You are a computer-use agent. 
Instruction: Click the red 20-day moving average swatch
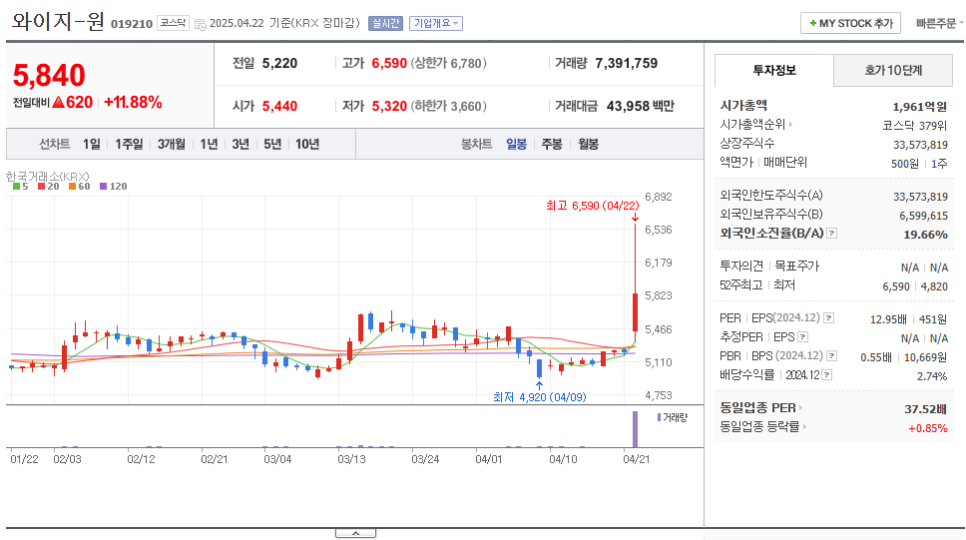(41, 187)
